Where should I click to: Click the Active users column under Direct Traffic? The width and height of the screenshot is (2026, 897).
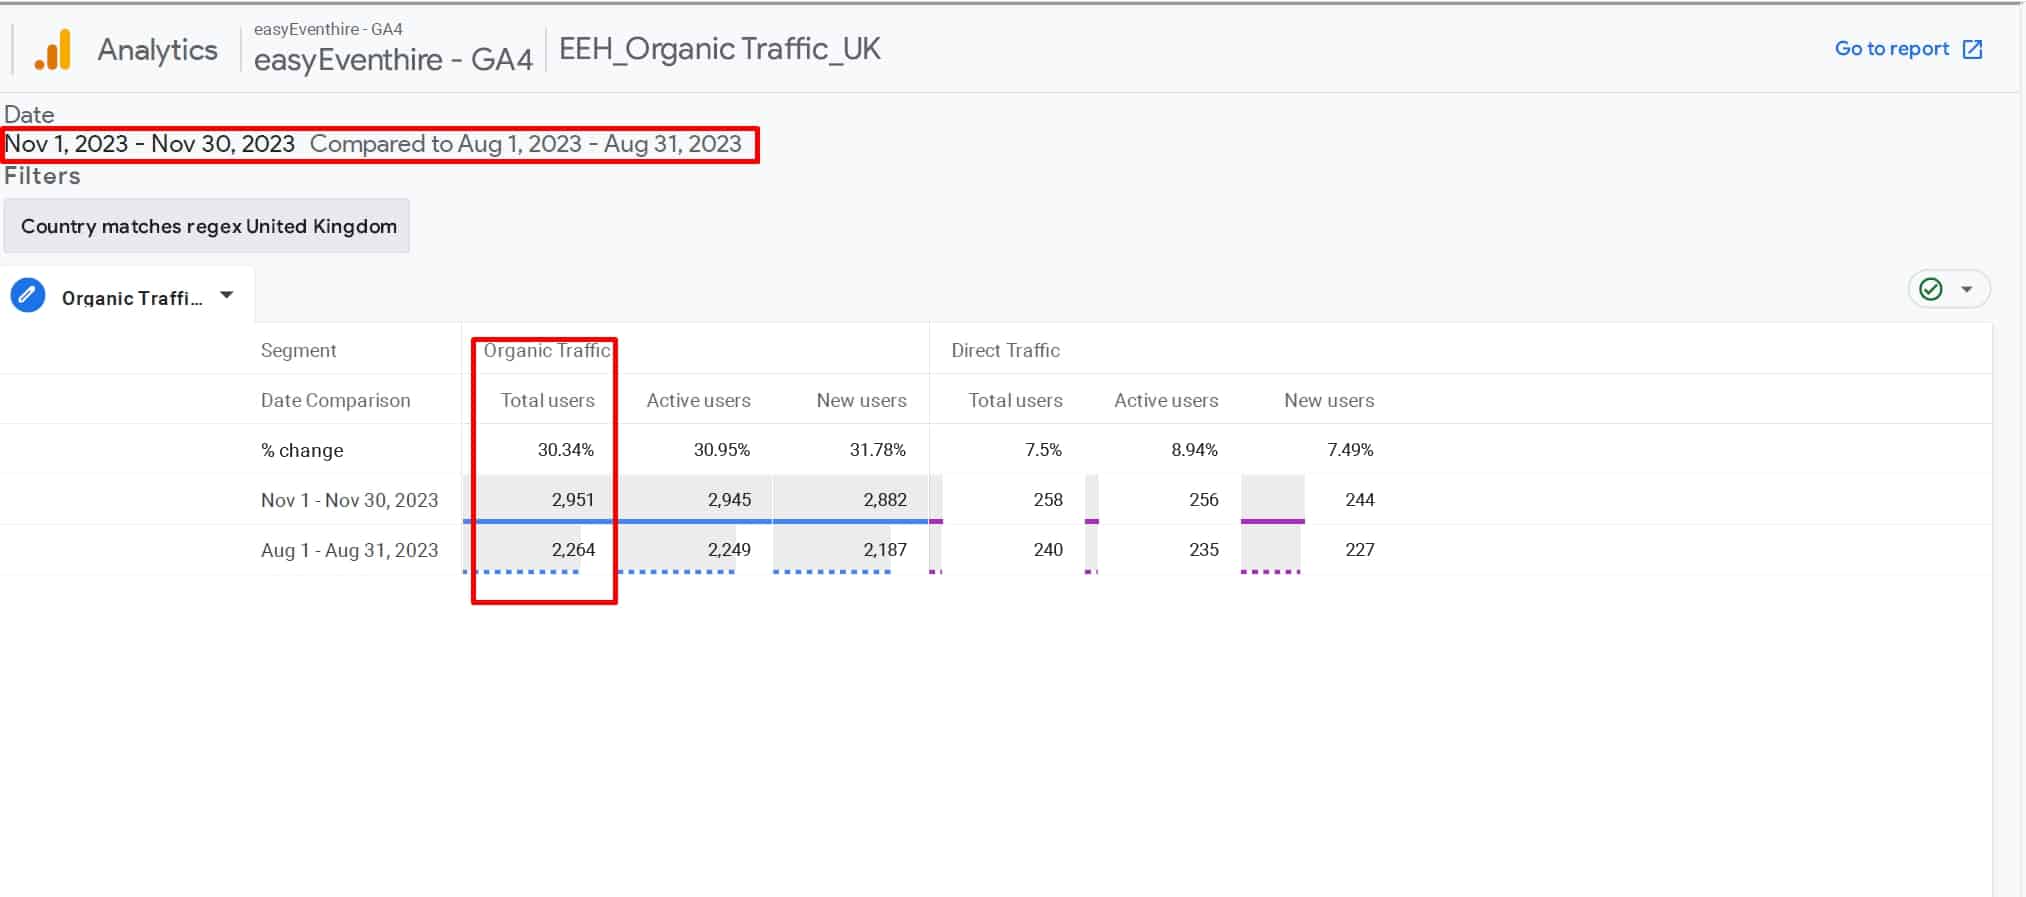click(1166, 400)
